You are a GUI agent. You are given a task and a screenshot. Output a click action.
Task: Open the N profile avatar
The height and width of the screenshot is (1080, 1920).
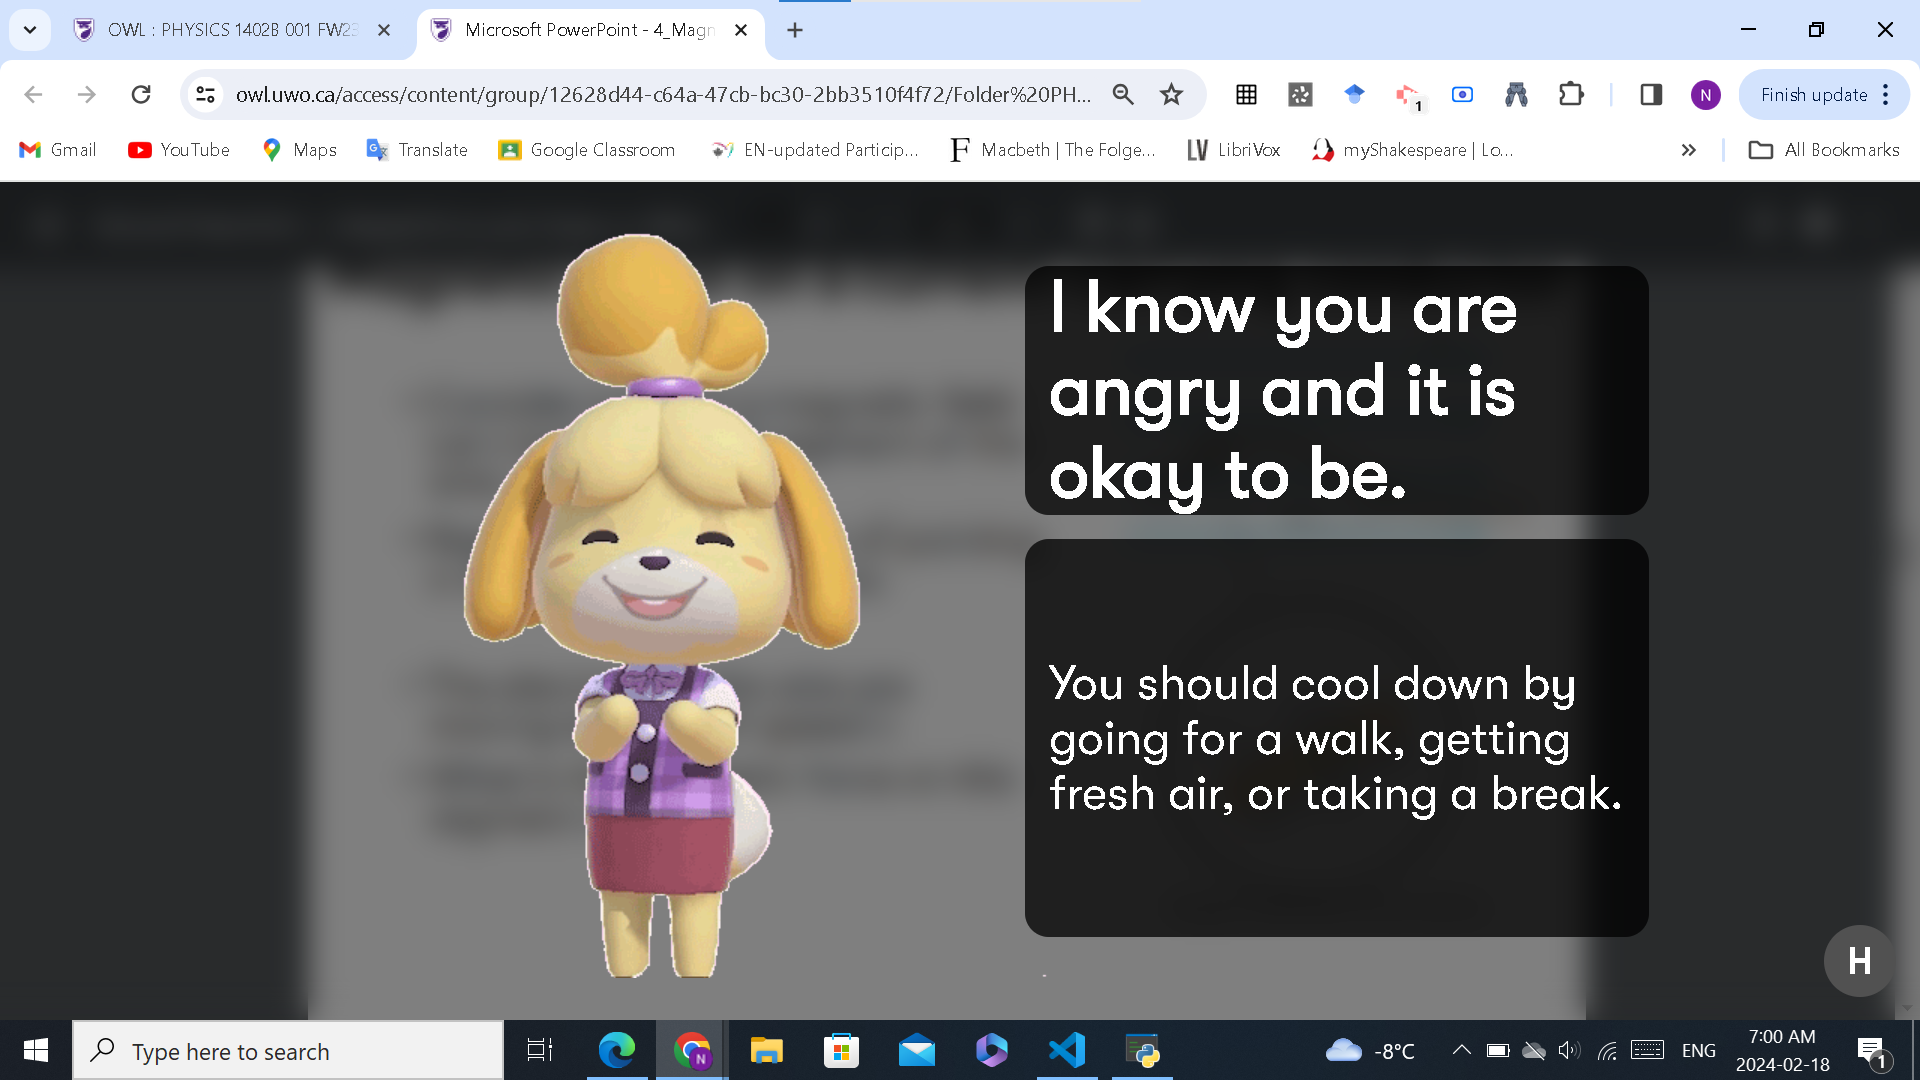point(1705,94)
